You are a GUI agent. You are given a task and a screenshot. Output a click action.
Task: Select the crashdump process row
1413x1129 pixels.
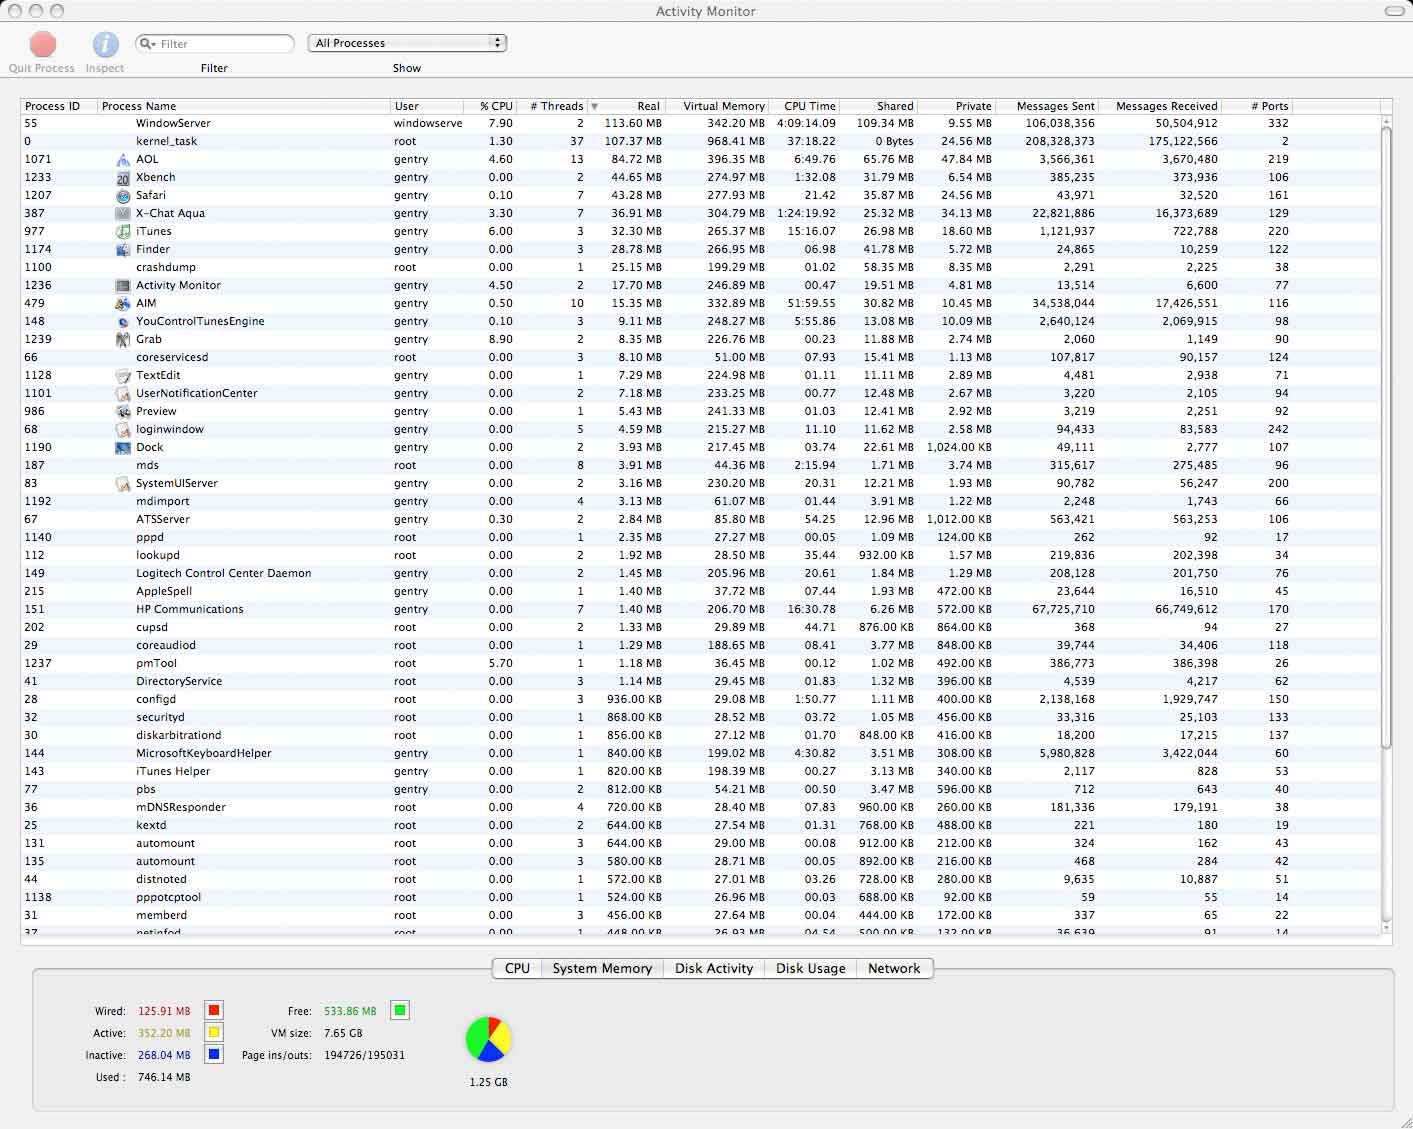[700, 268]
